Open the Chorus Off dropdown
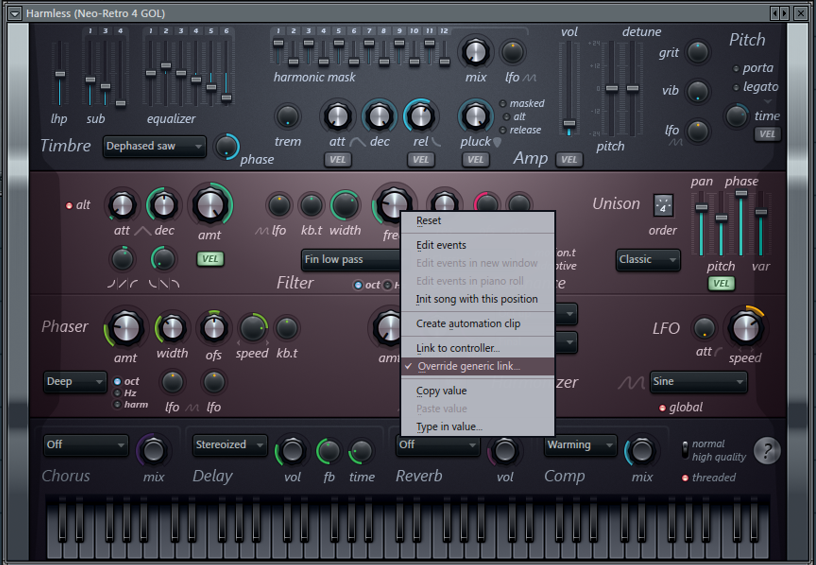 click(x=86, y=445)
